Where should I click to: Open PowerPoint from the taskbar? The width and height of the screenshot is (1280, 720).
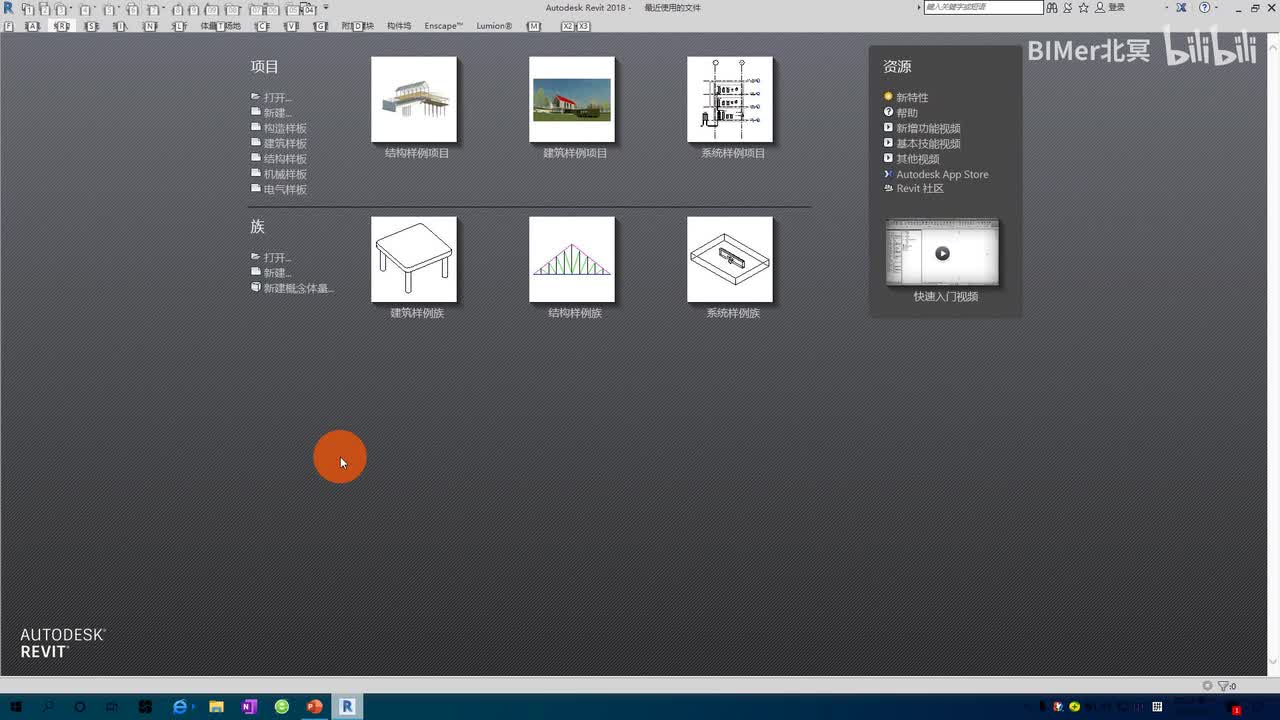tap(315, 707)
